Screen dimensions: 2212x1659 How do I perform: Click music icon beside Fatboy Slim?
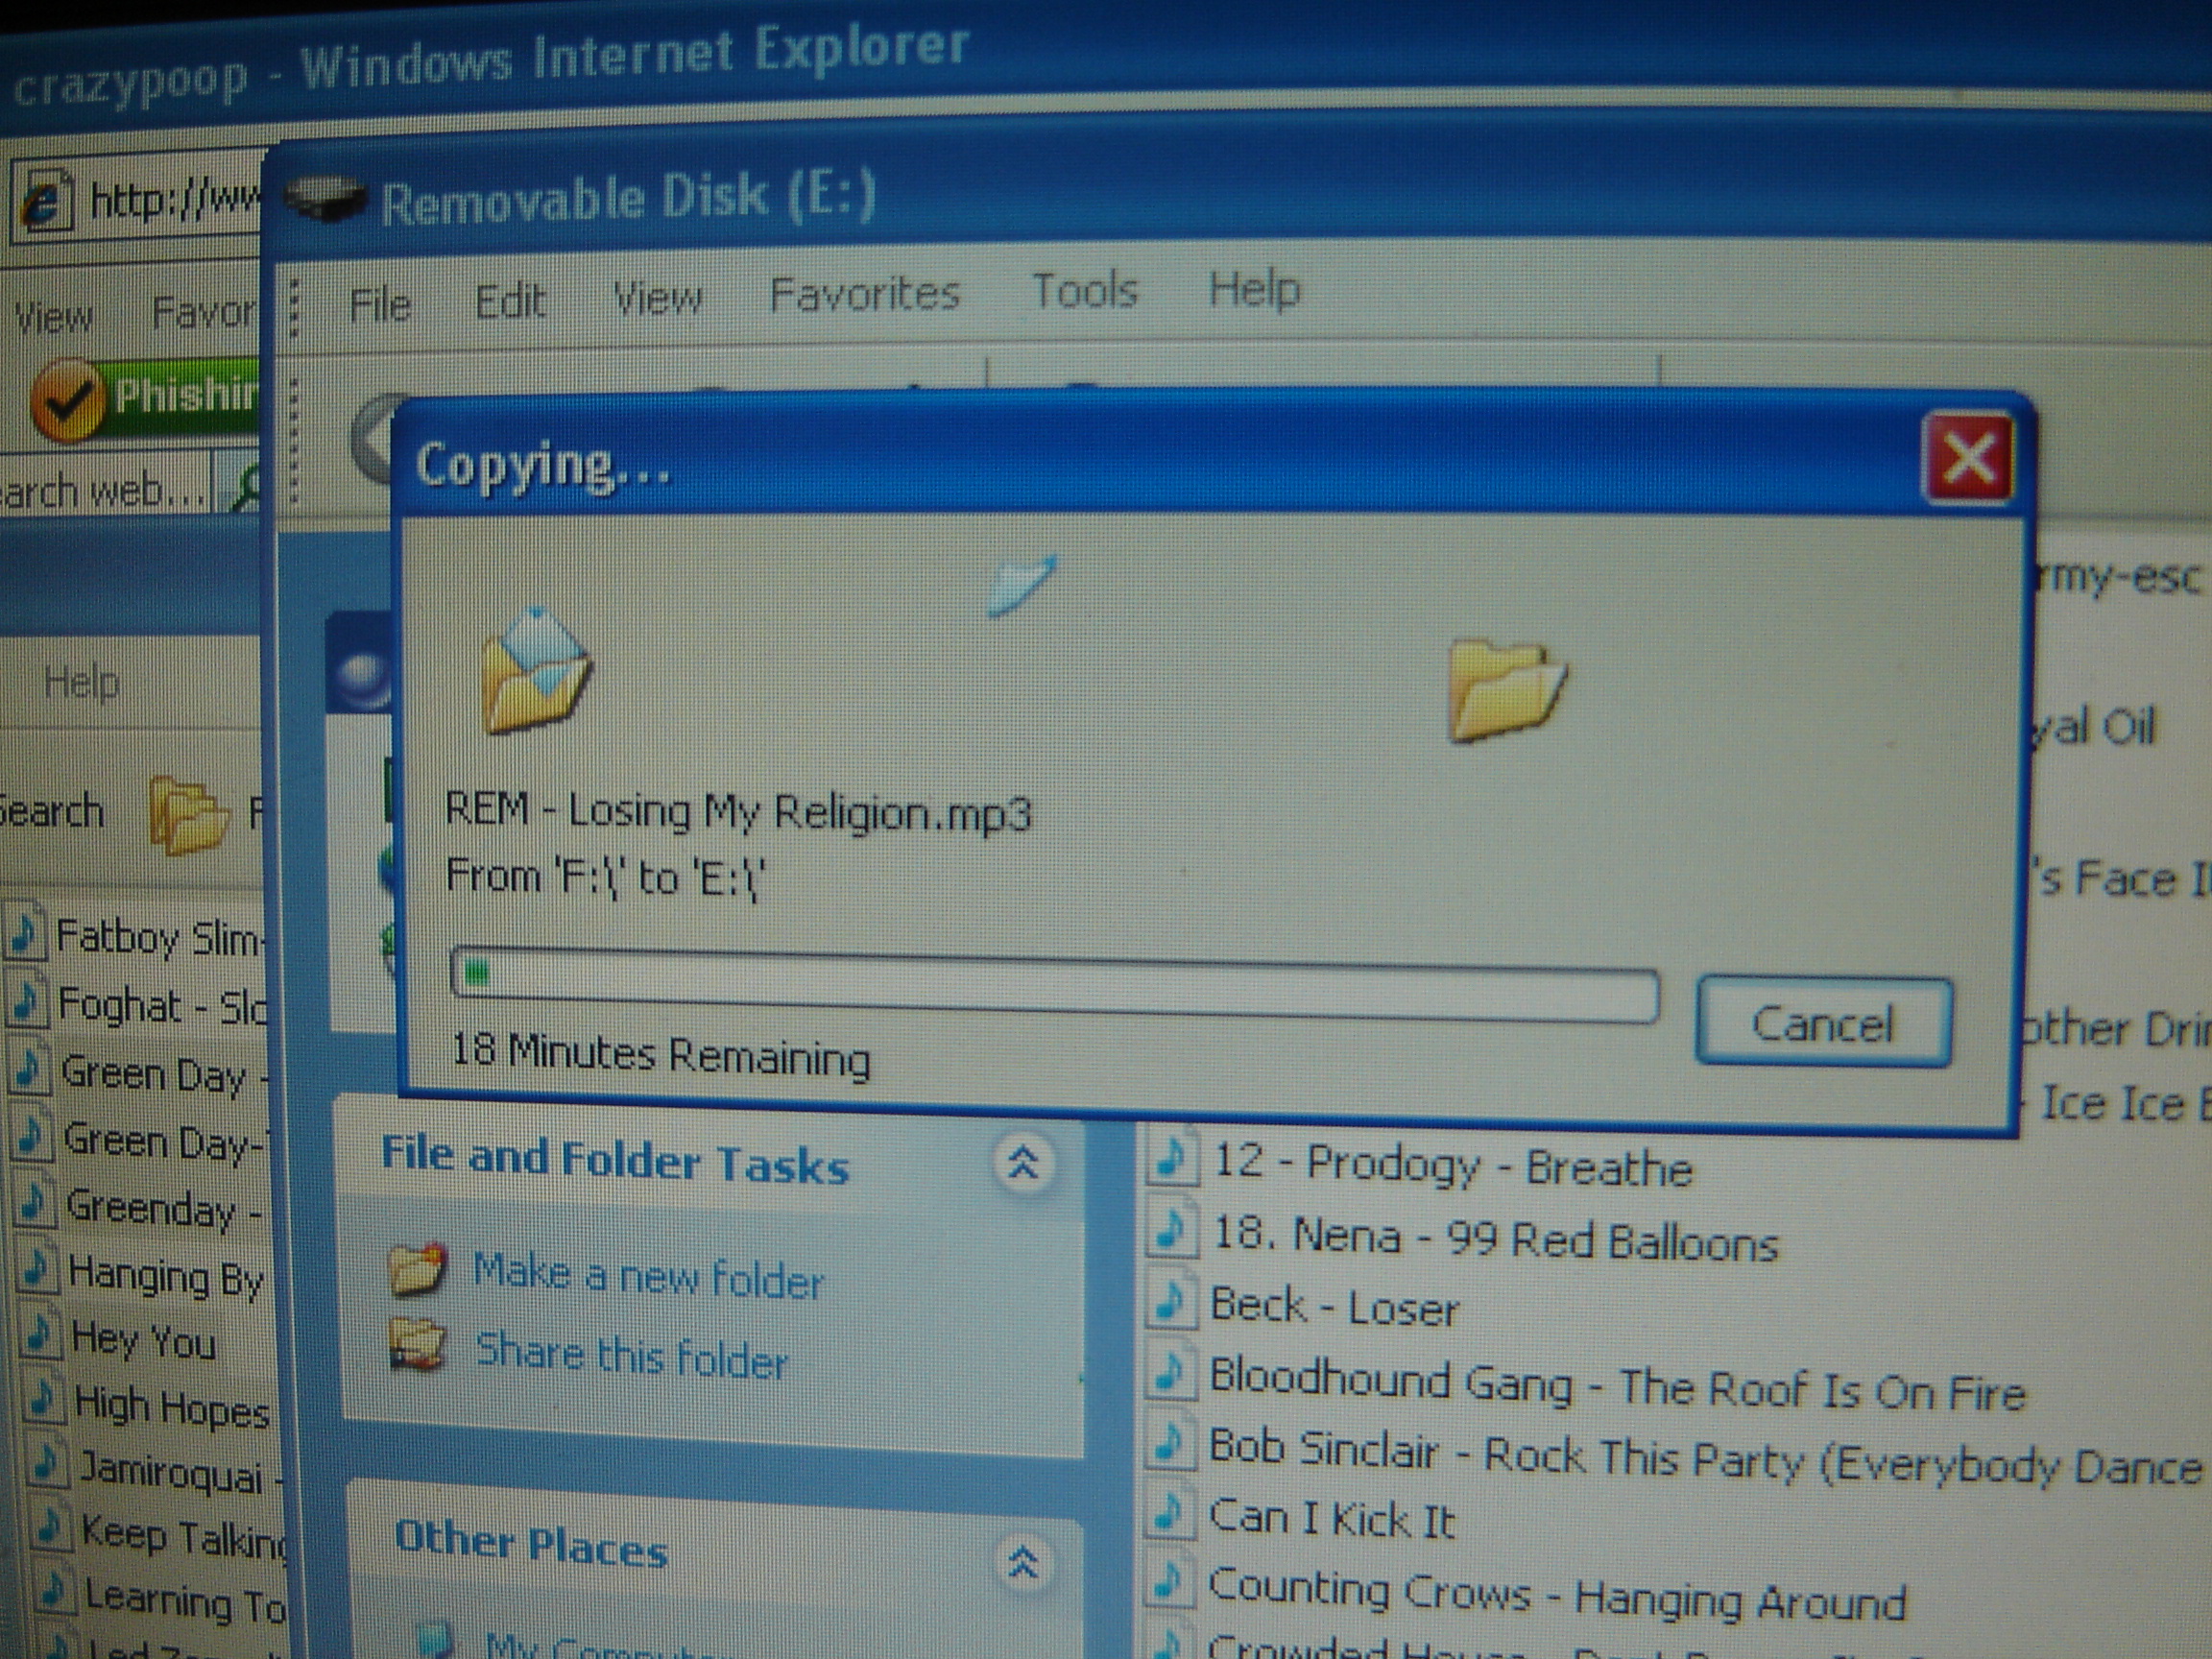(x=26, y=934)
